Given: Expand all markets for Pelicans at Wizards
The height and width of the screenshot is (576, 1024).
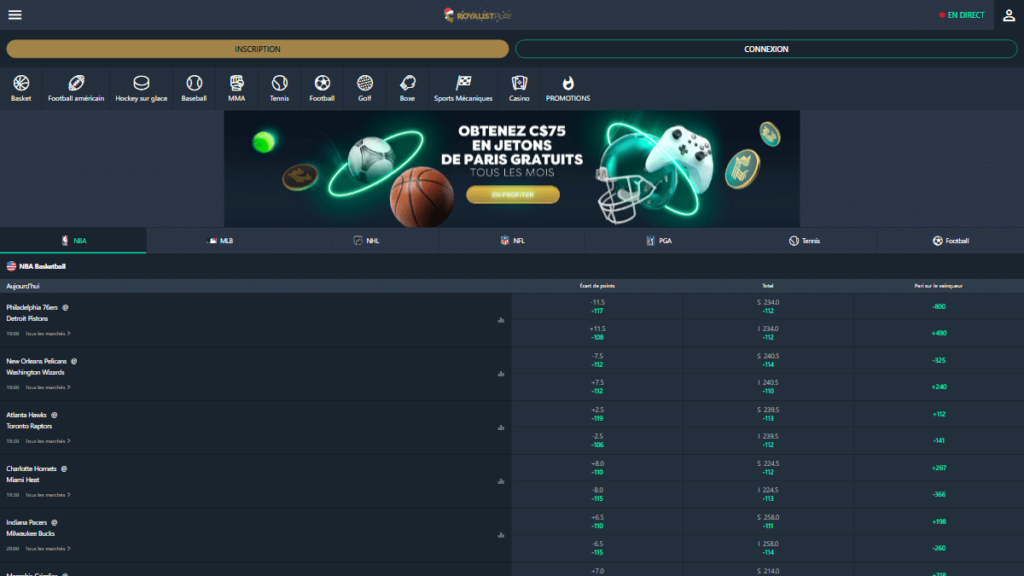Looking at the screenshot, I should click(48, 387).
